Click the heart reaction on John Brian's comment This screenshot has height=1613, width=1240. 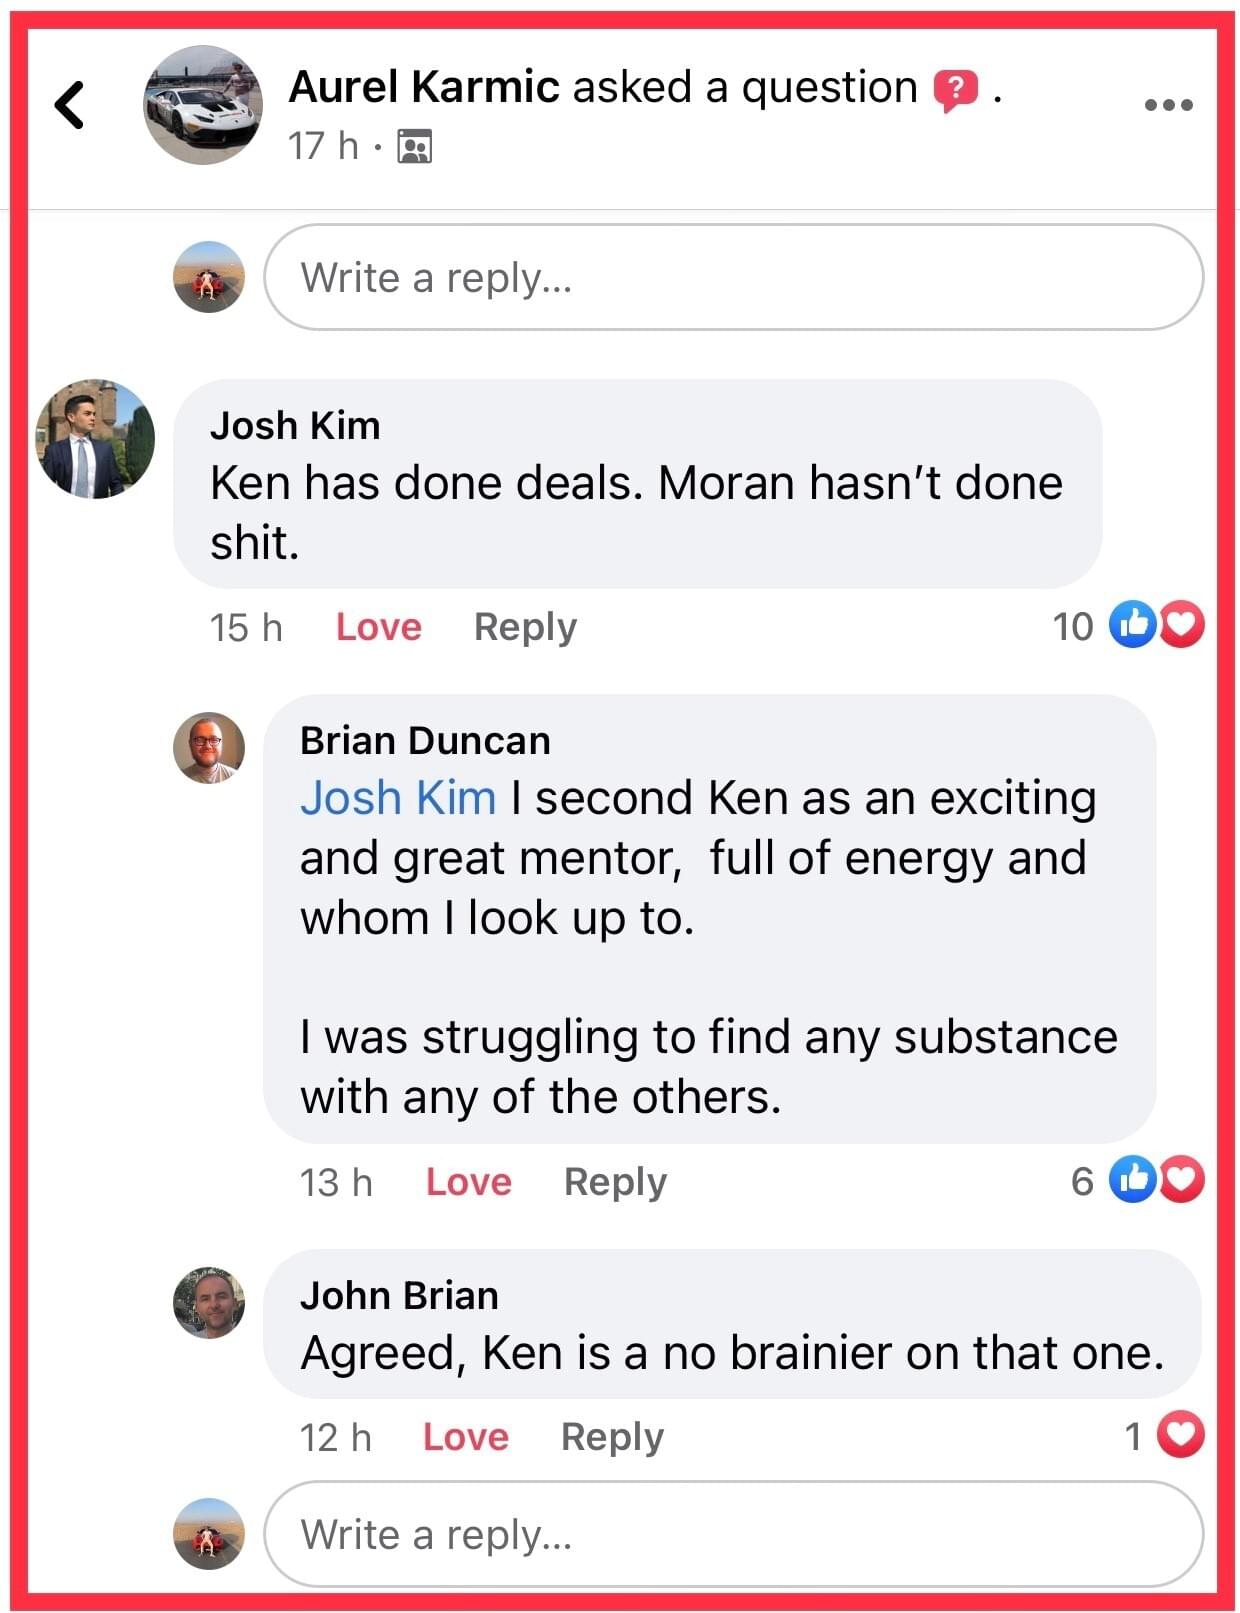click(x=1180, y=1436)
